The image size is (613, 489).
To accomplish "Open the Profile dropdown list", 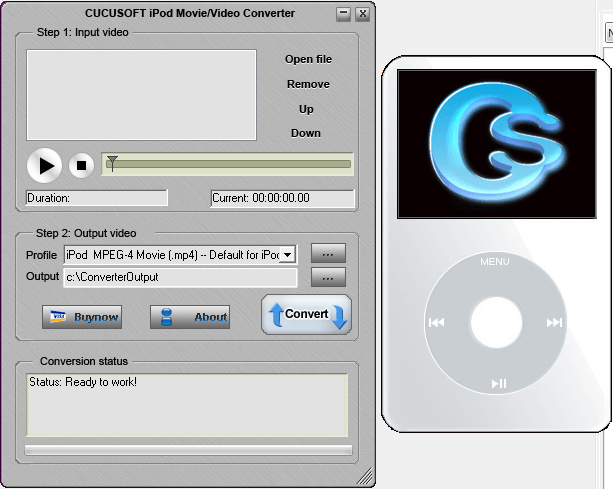I will click(288, 255).
